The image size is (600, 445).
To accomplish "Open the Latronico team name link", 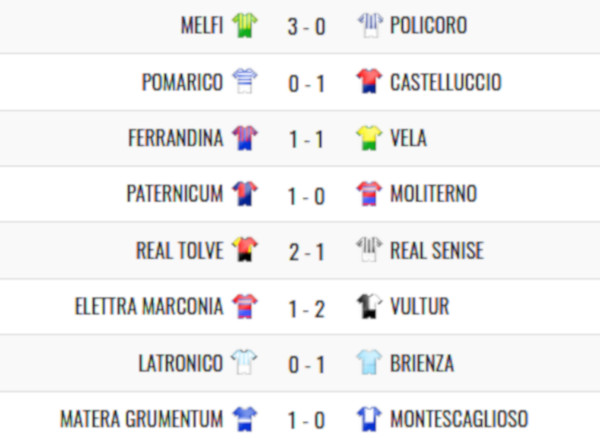I will [181, 363].
